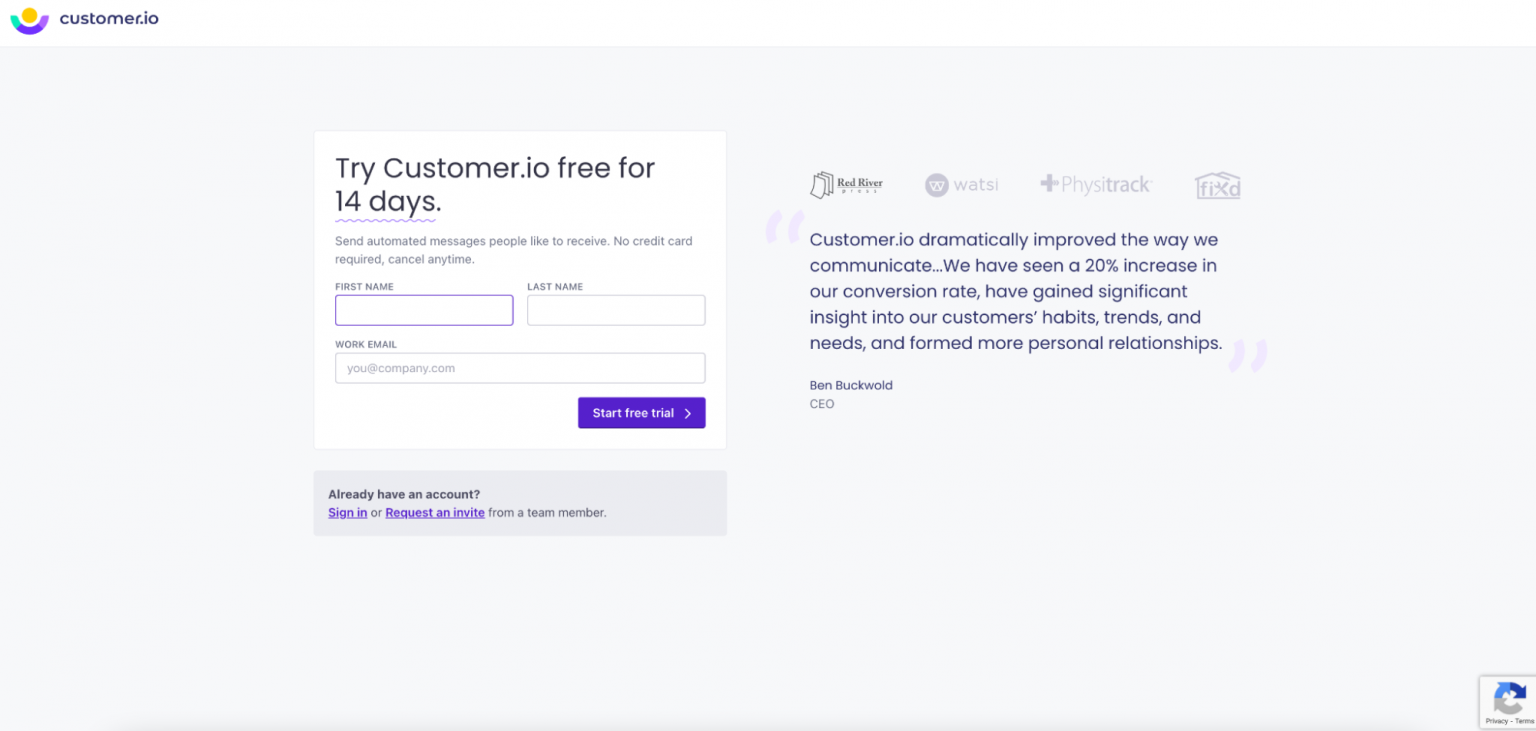Select the Red River Press company logo
Image resolution: width=1536 pixels, height=731 pixels.
click(845, 184)
